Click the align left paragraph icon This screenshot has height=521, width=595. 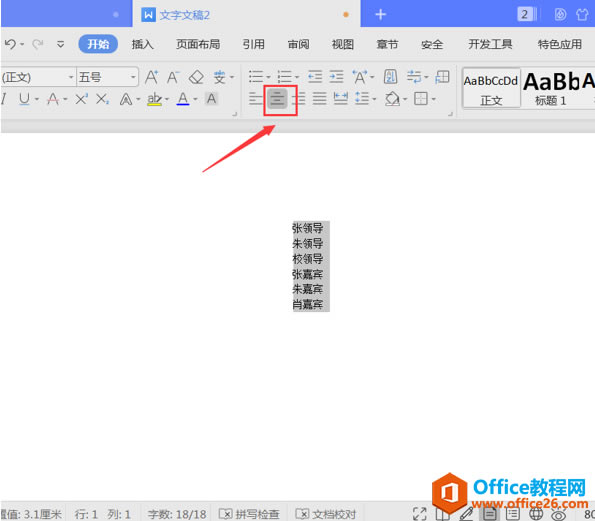point(256,99)
